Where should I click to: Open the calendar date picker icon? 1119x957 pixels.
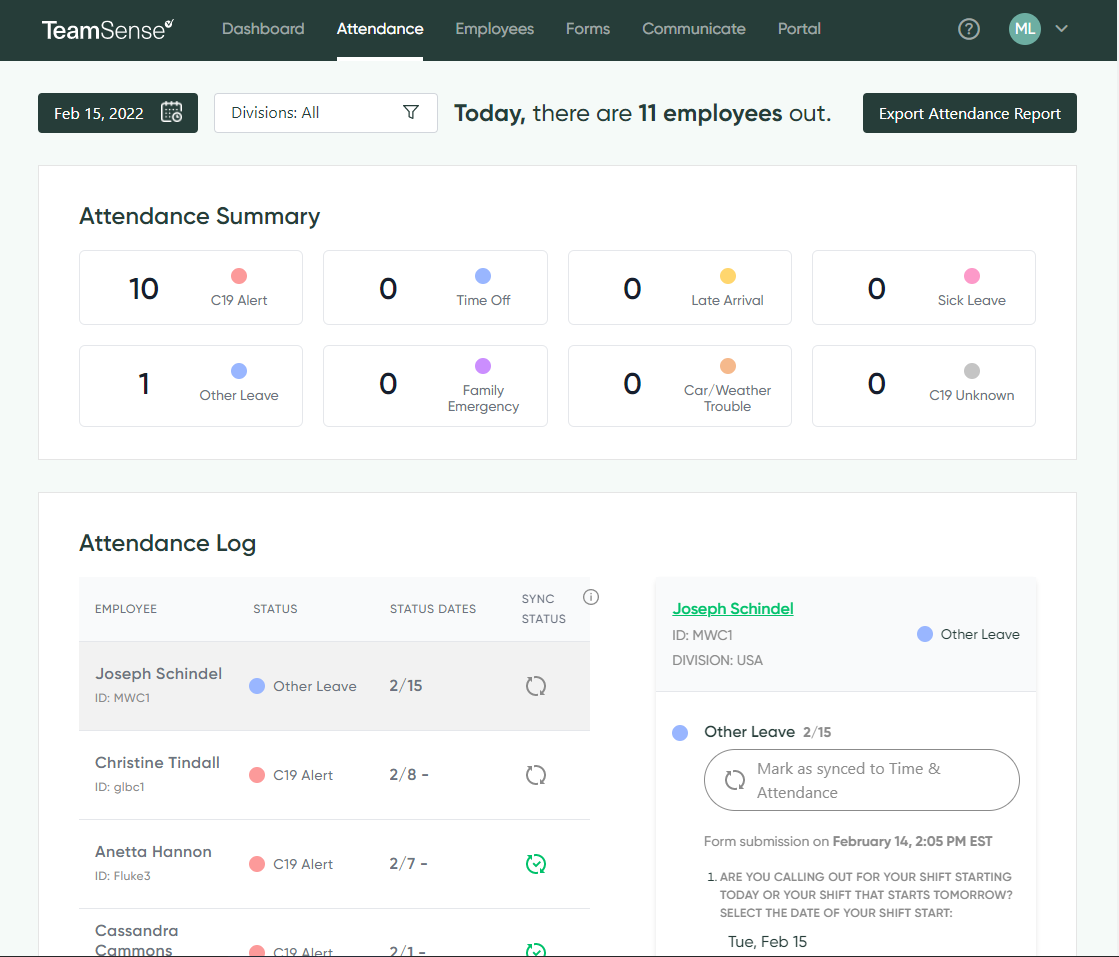click(x=171, y=112)
